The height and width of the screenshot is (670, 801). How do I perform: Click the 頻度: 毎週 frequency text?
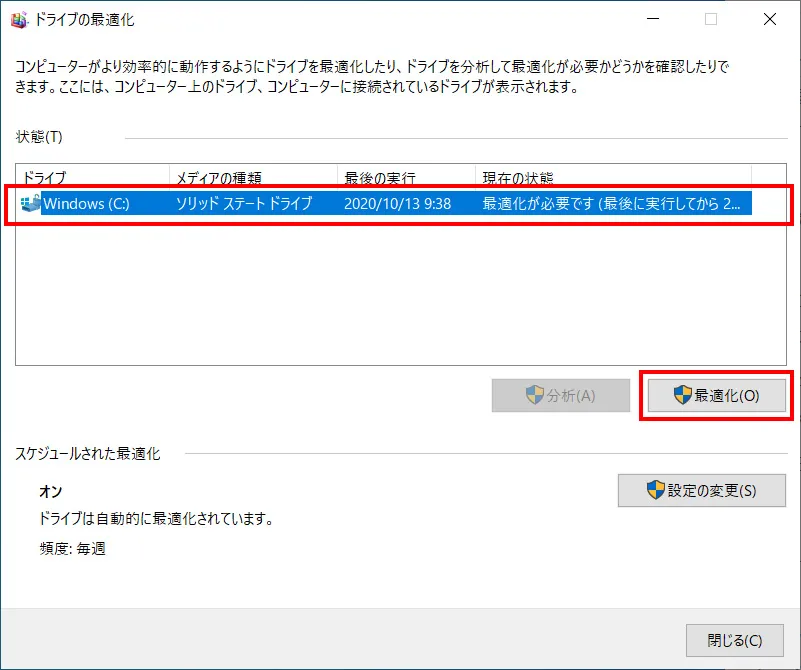(x=73, y=548)
